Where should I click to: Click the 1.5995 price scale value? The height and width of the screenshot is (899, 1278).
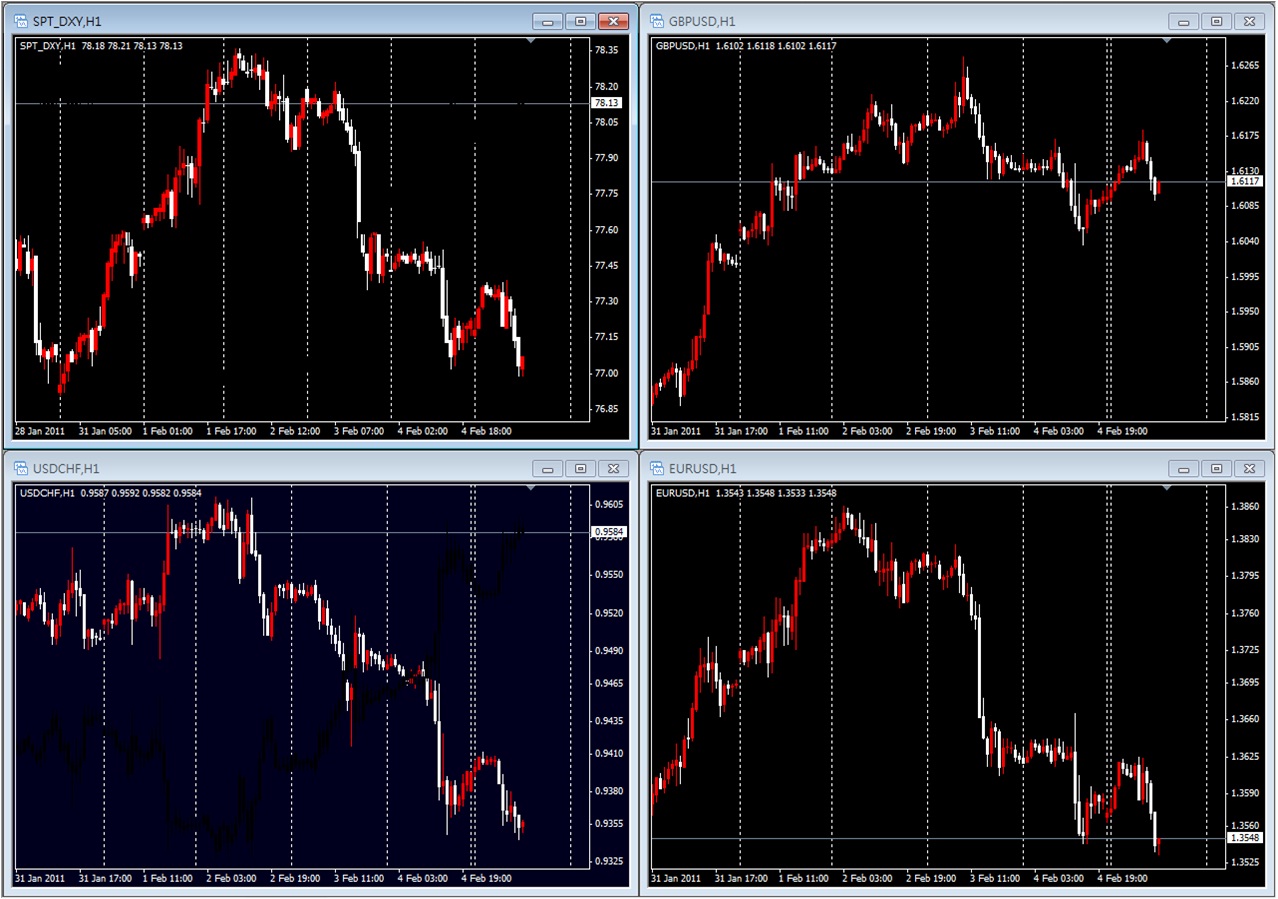(x=1244, y=276)
